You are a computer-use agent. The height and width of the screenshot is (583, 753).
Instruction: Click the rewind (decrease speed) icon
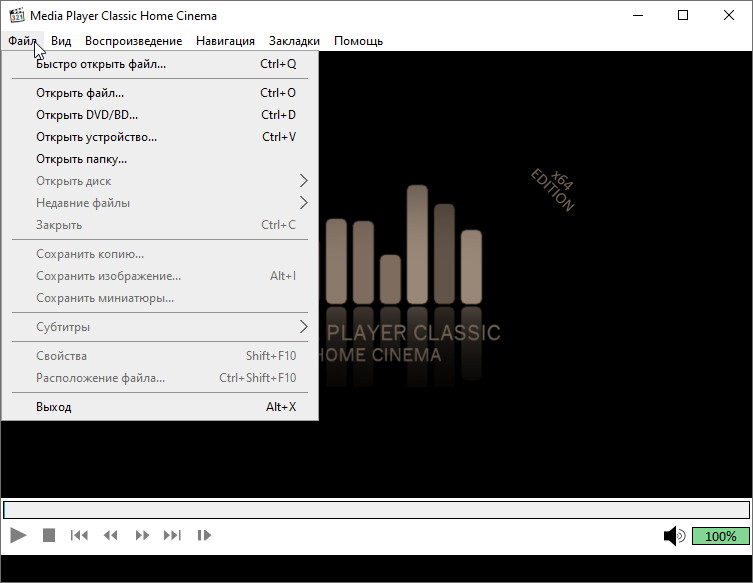(x=111, y=536)
